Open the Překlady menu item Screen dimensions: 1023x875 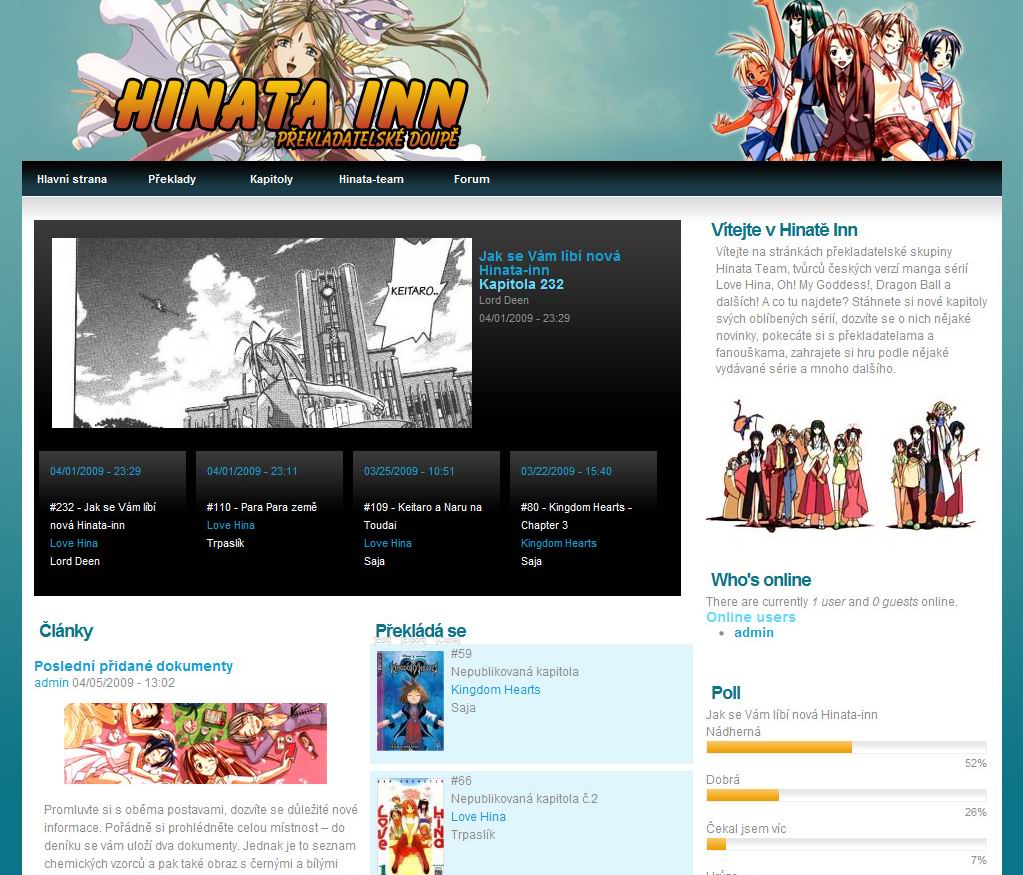coord(172,179)
